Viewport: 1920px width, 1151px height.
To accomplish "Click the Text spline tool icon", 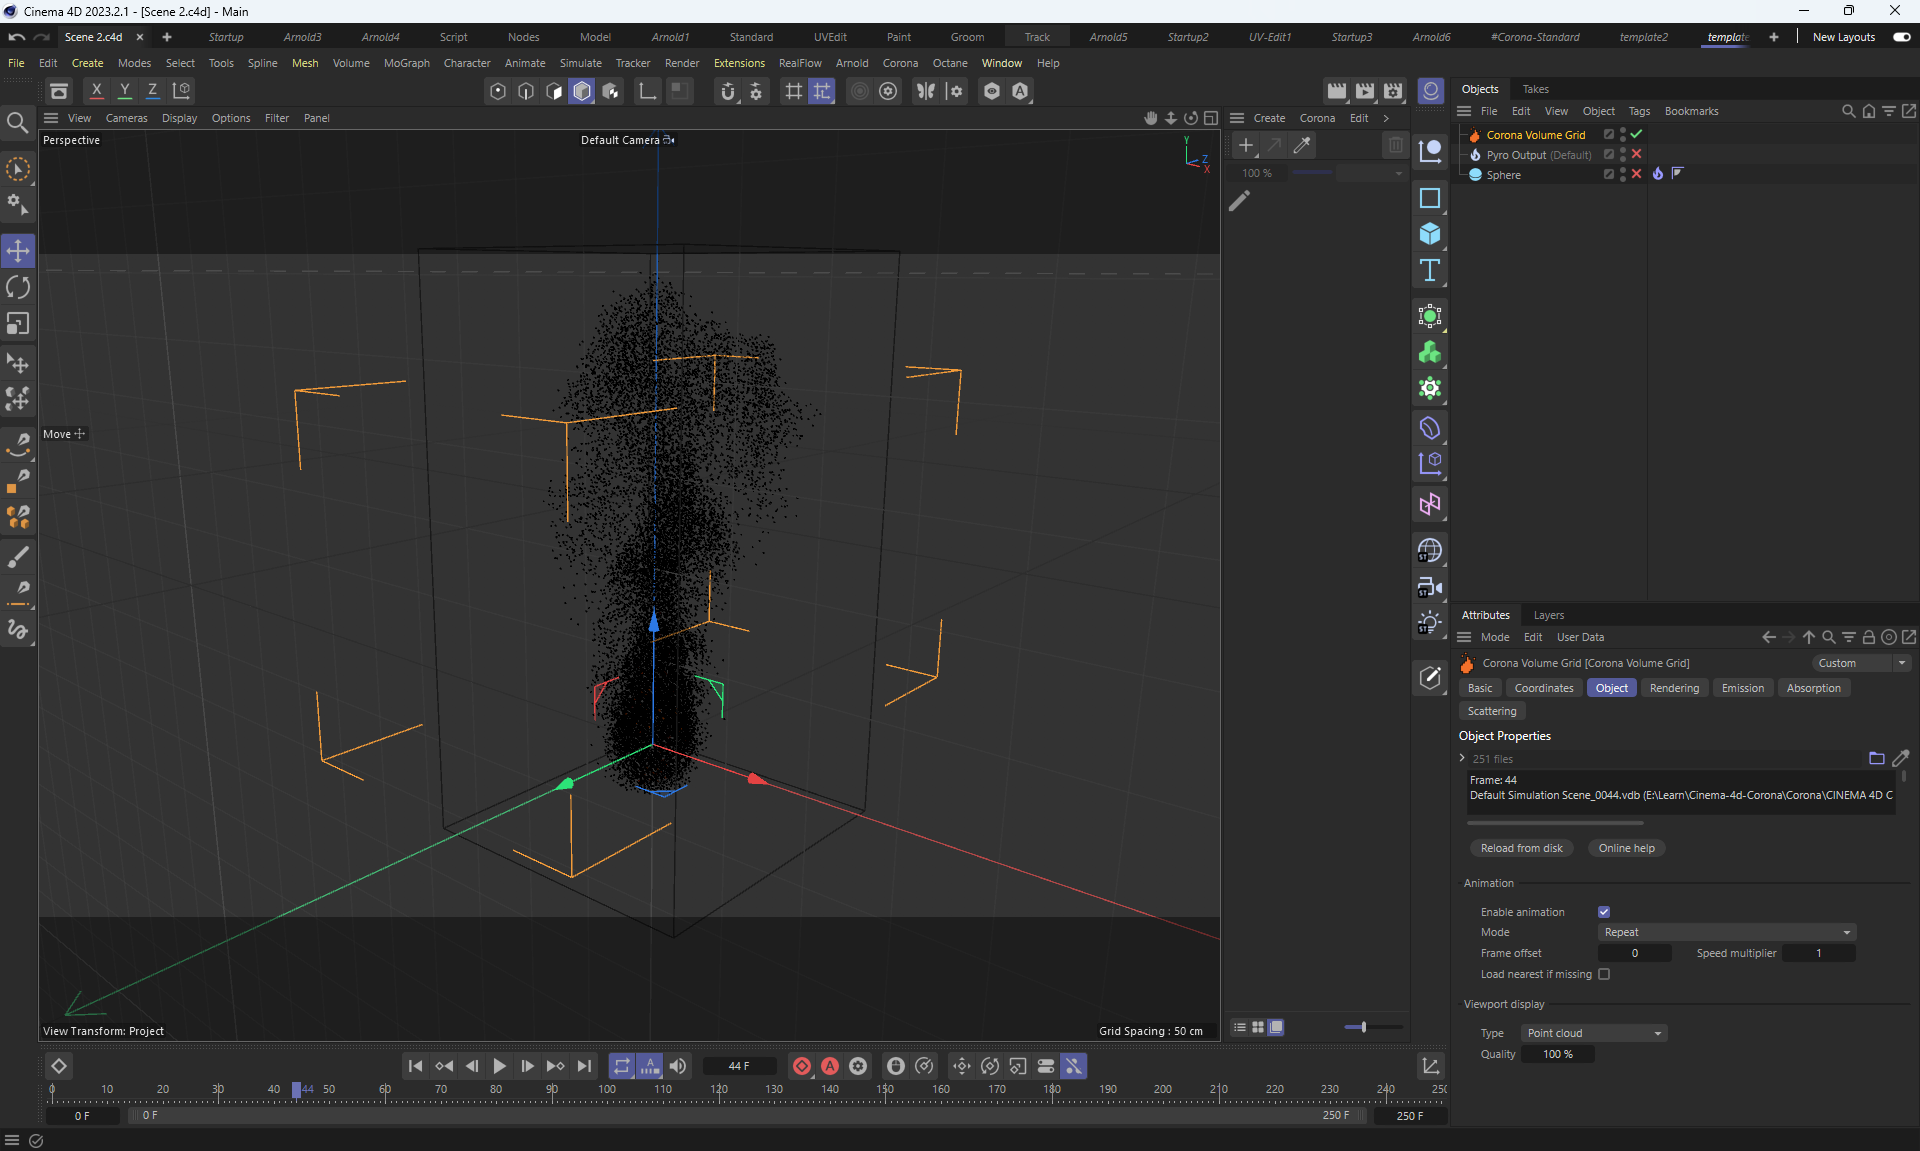I will 1430,271.
